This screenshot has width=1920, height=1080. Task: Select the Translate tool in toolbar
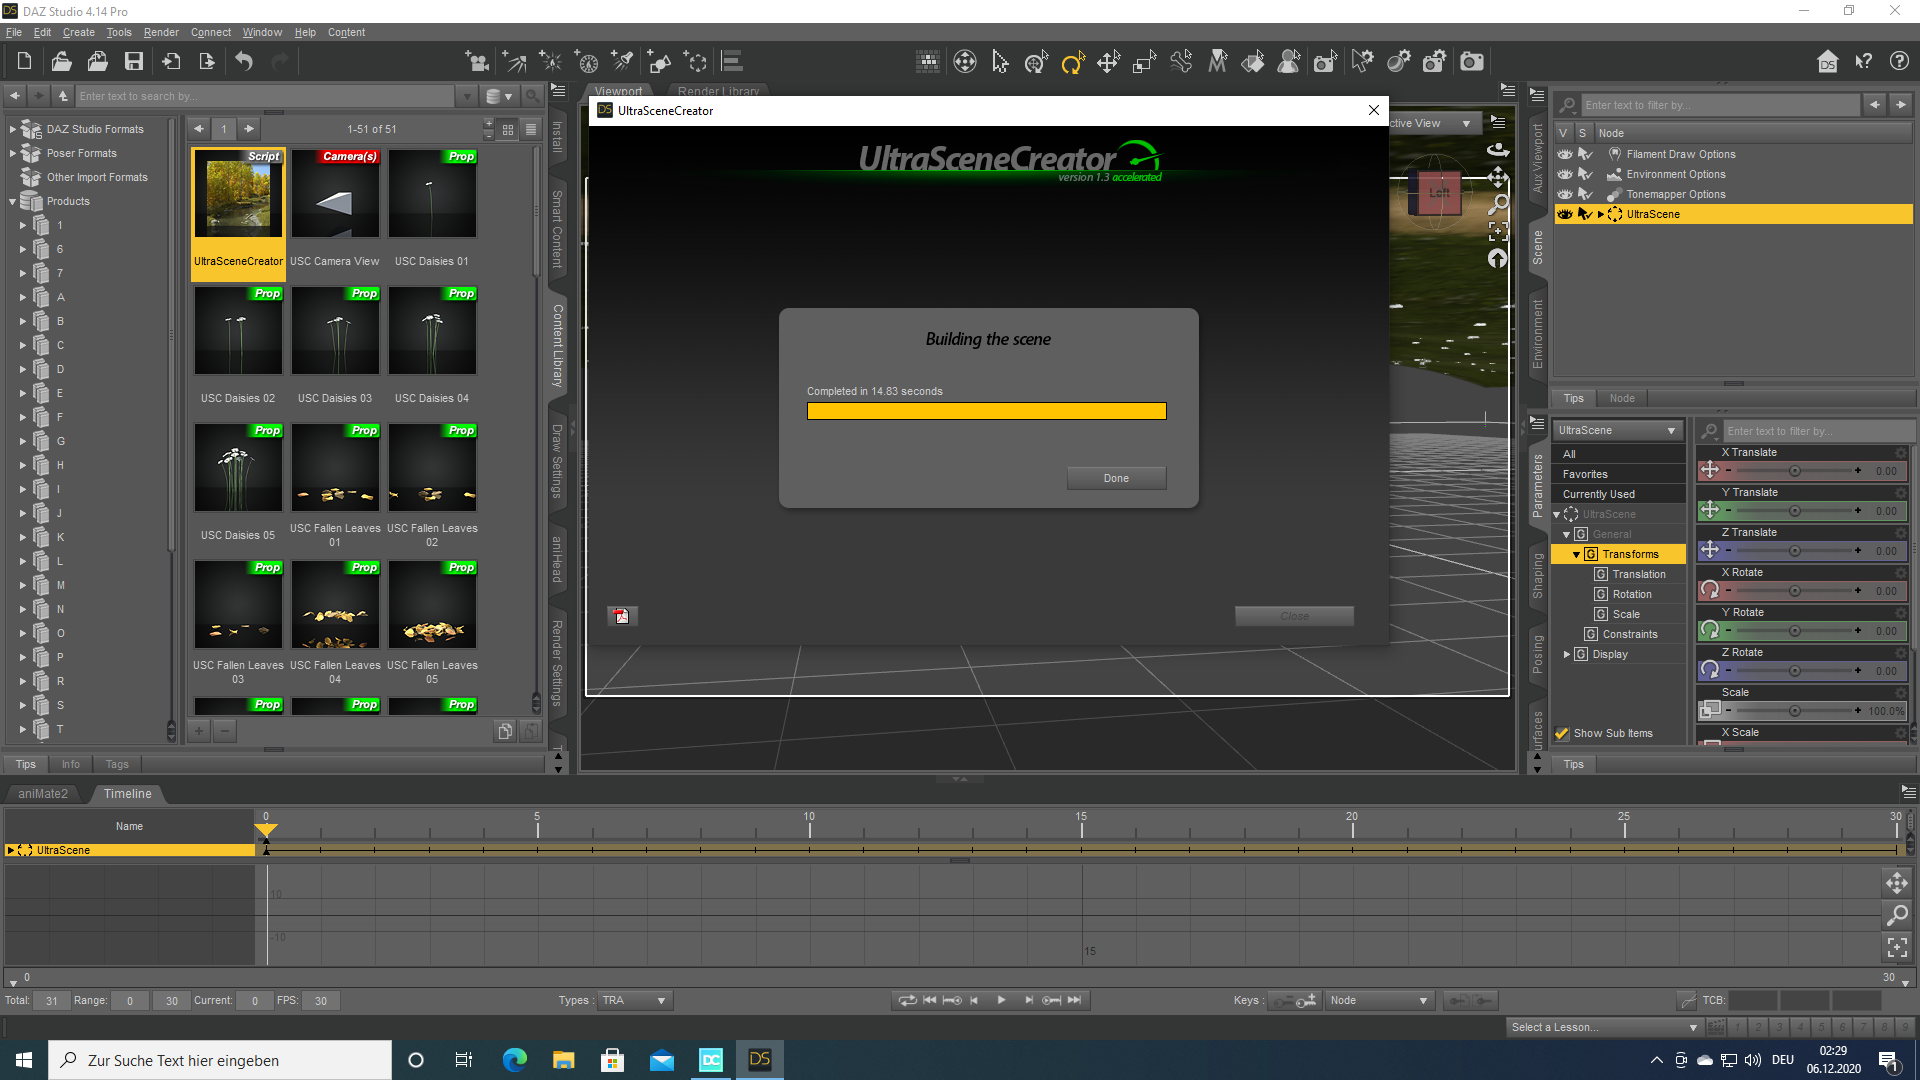[1108, 63]
